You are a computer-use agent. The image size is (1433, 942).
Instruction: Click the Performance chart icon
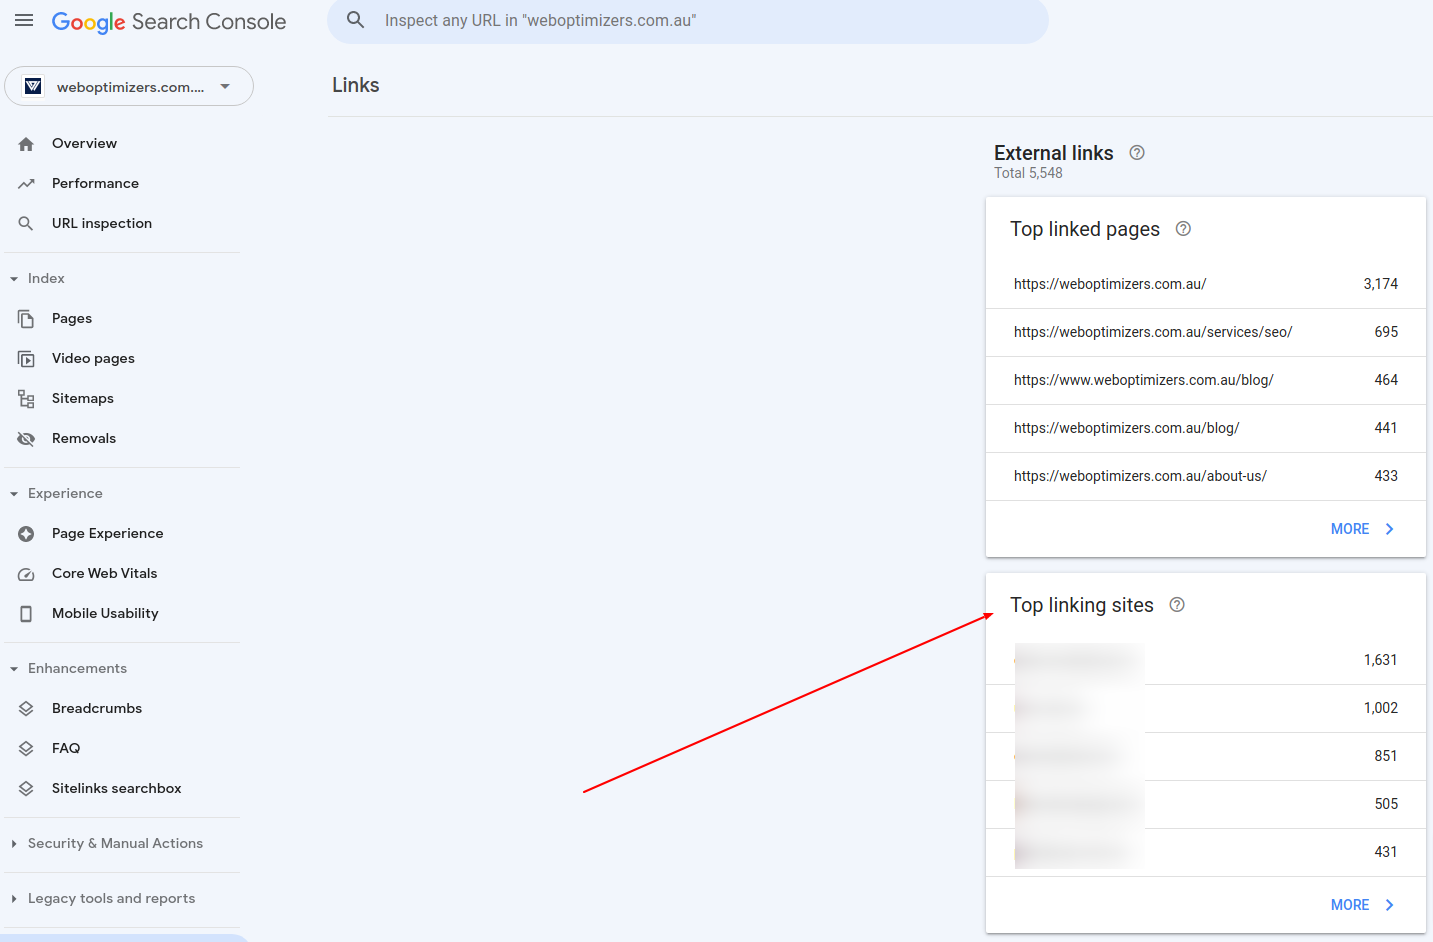[27, 183]
